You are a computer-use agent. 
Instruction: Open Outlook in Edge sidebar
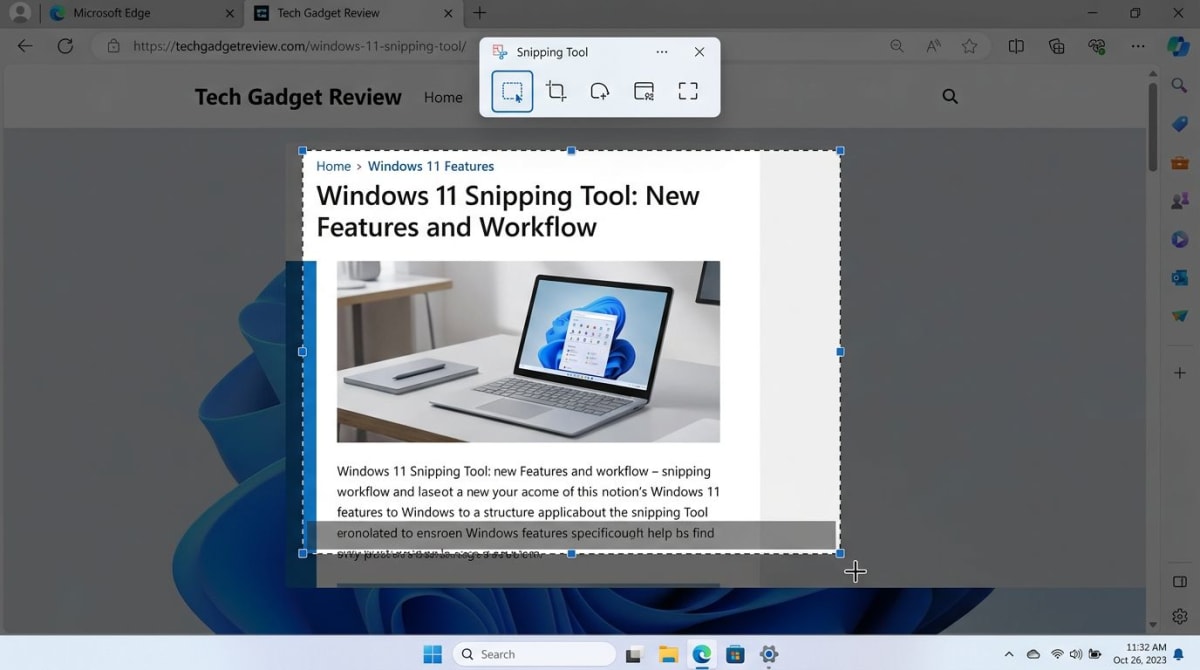[x=1179, y=277]
